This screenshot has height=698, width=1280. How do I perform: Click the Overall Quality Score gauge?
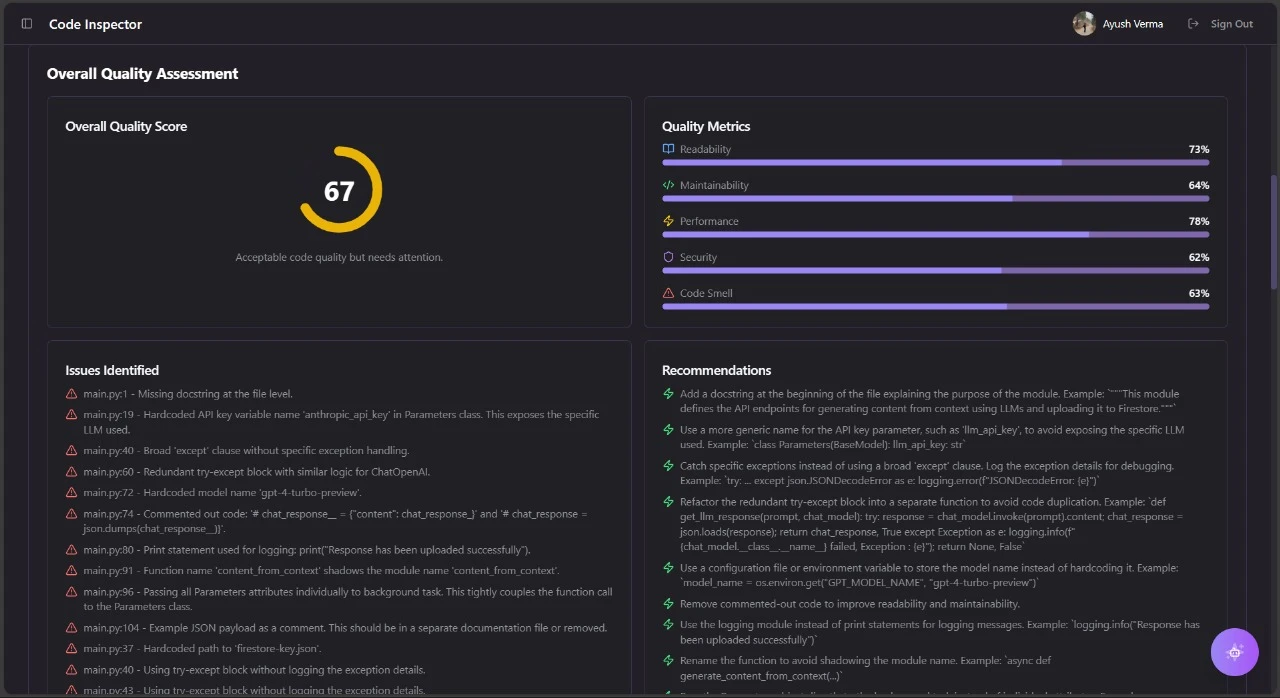(x=339, y=188)
